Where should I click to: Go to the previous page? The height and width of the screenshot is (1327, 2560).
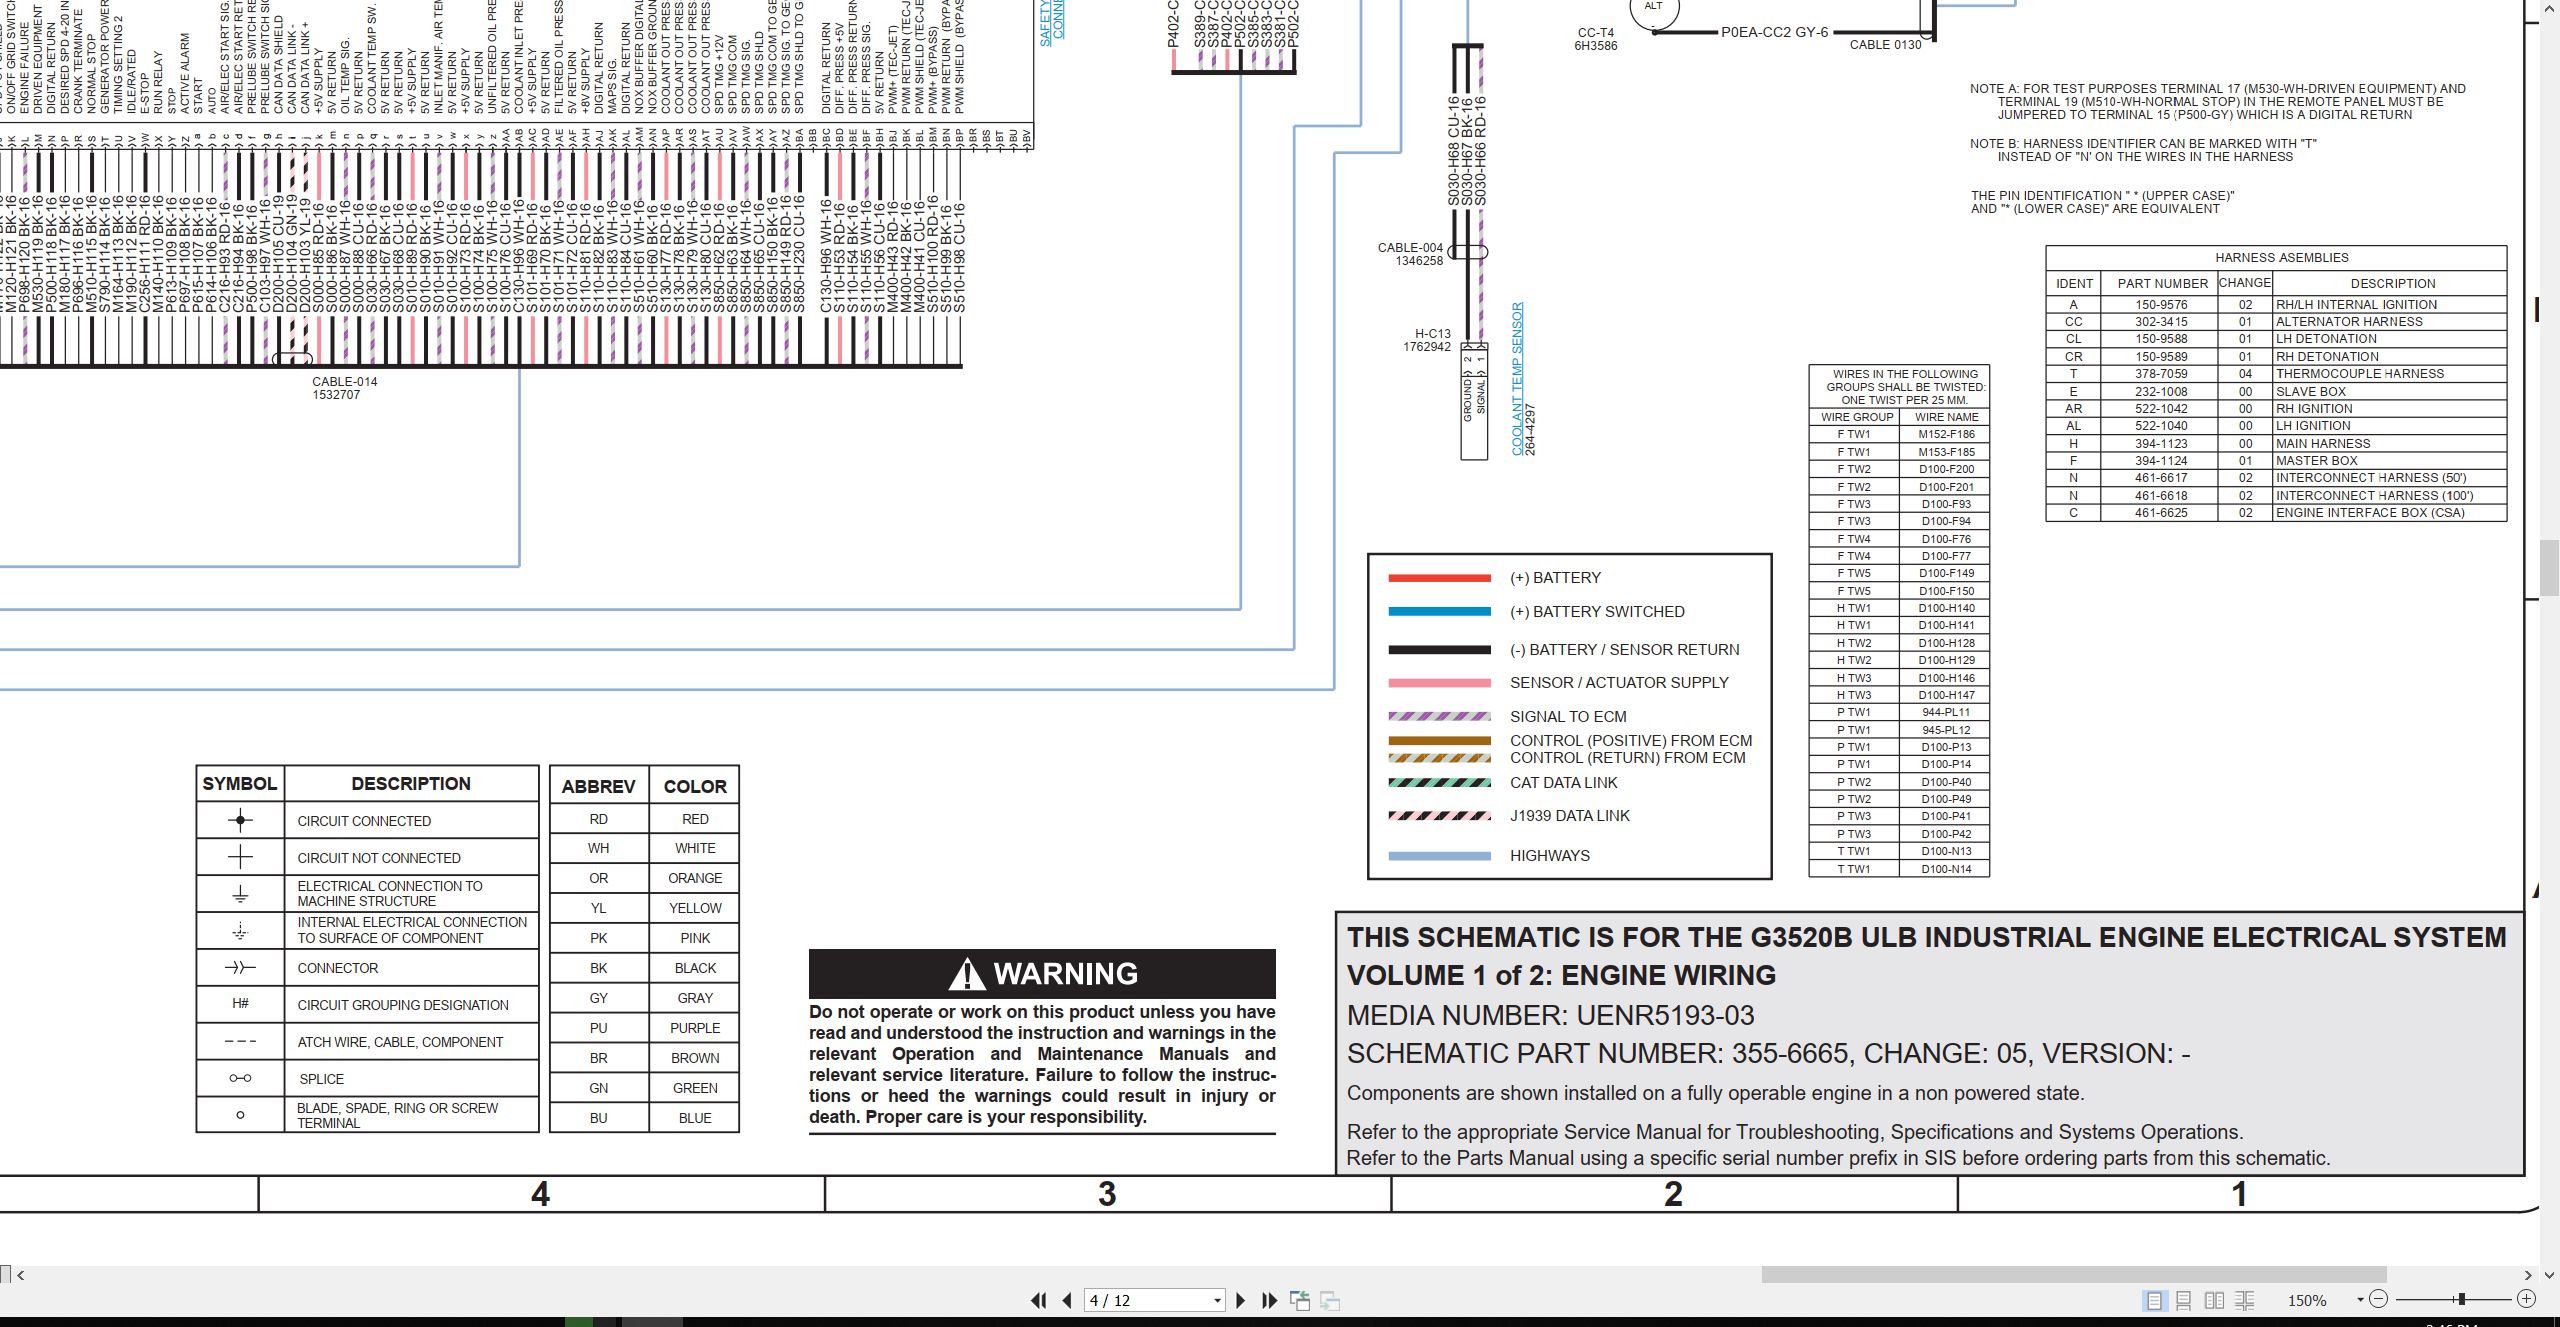pos(1067,1301)
